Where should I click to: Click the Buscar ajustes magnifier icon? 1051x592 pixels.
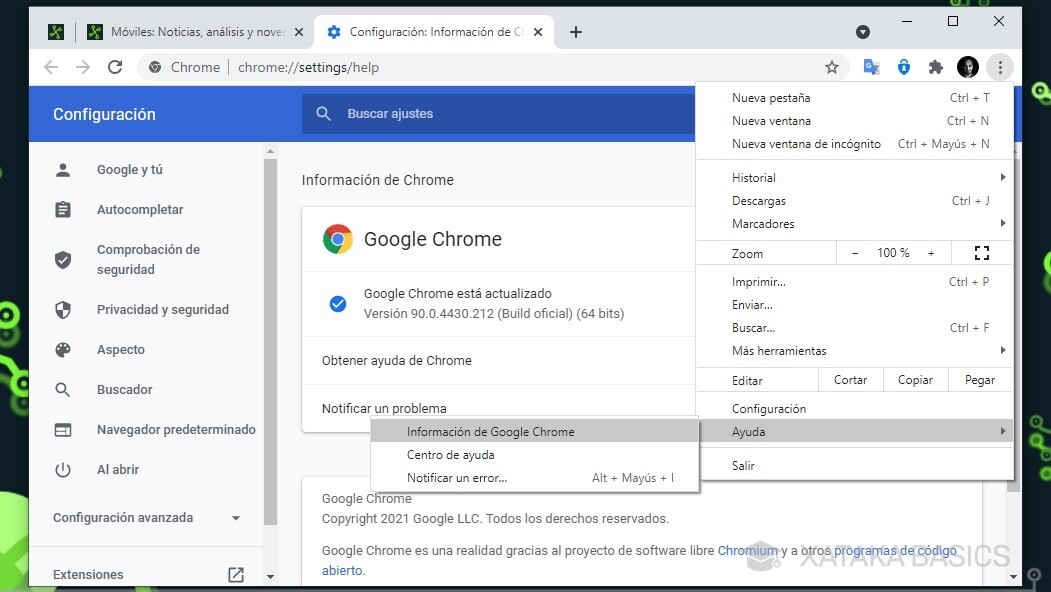[323, 114]
